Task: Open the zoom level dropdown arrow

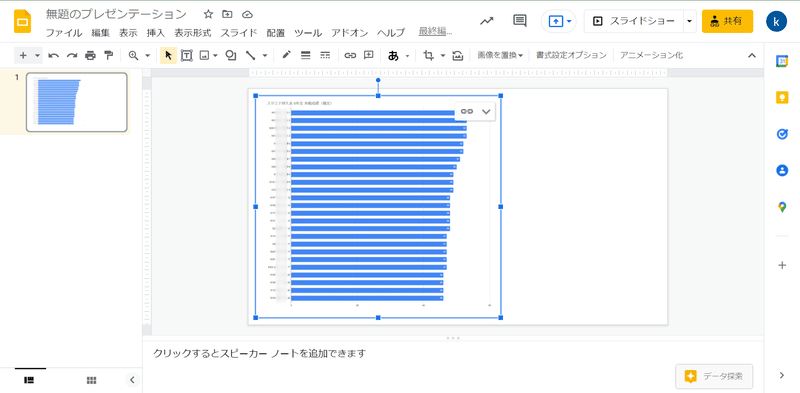Action: point(148,56)
